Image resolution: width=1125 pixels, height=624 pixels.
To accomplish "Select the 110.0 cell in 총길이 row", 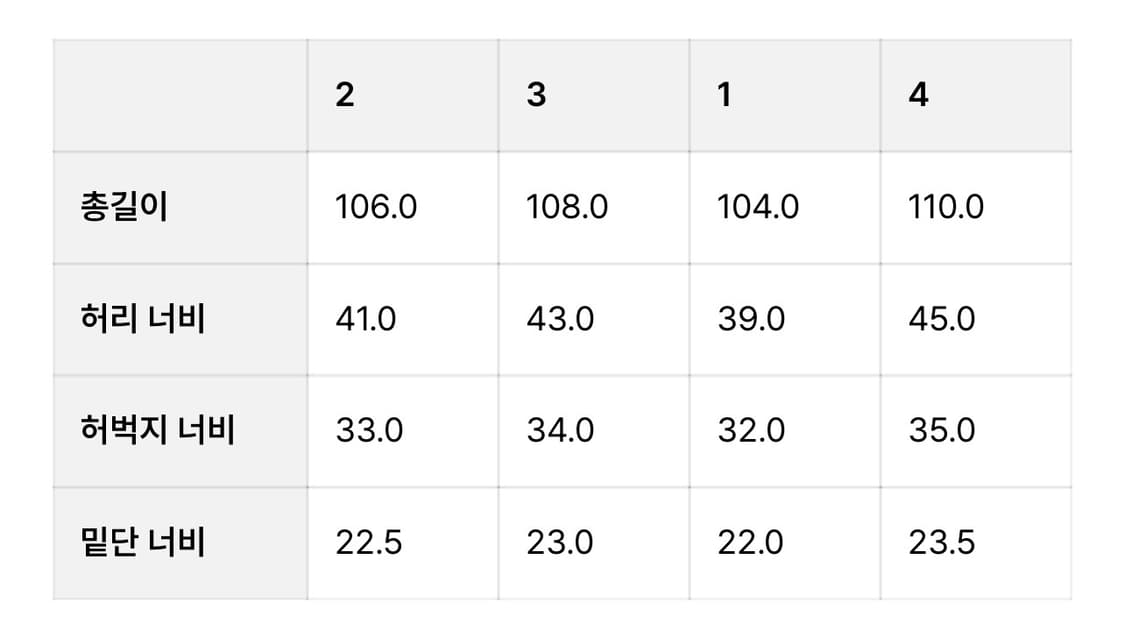I will coord(946,208).
